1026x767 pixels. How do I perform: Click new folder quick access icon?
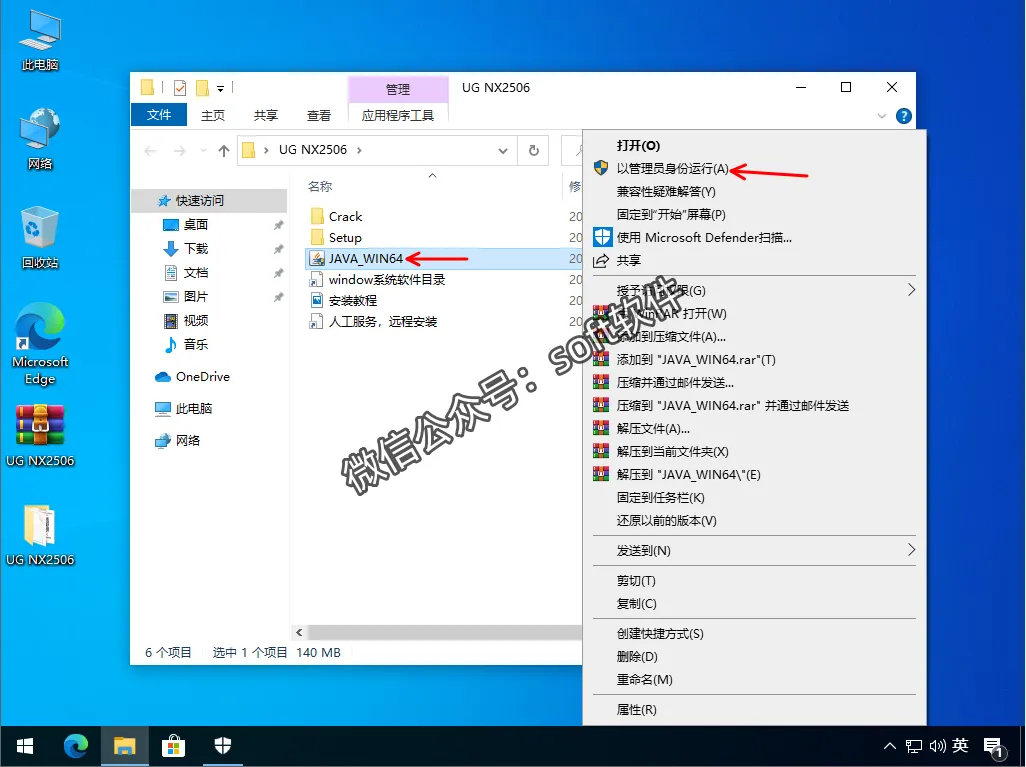click(203, 88)
